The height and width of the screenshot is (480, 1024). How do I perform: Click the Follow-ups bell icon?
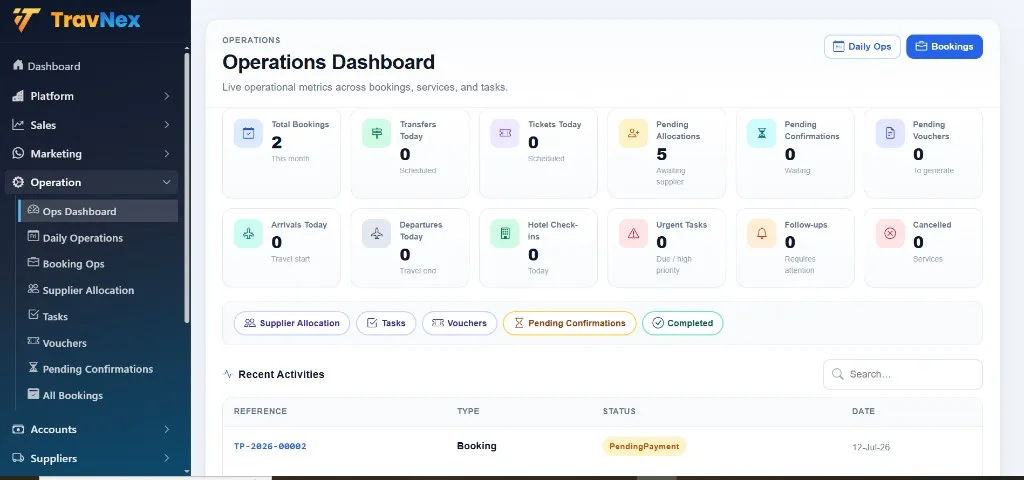click(761, 234)
